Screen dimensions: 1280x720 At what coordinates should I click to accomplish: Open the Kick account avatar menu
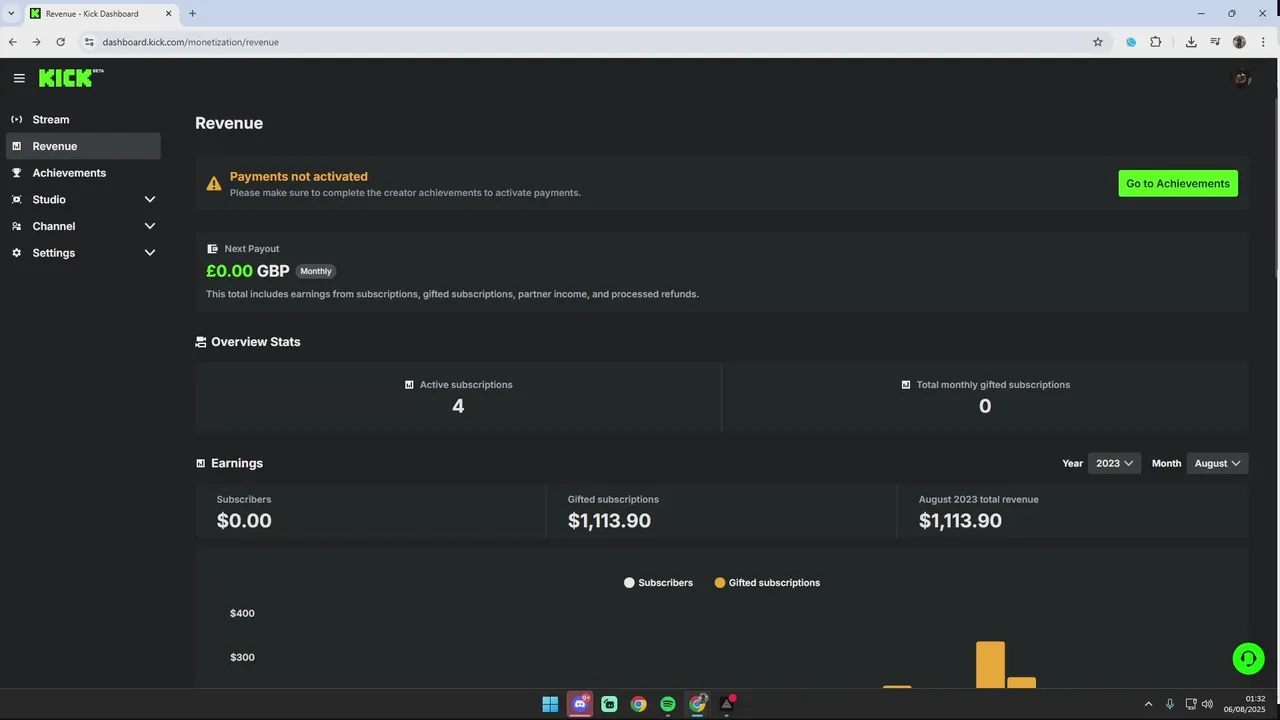pyautogui.click(x=1242, y=78)
